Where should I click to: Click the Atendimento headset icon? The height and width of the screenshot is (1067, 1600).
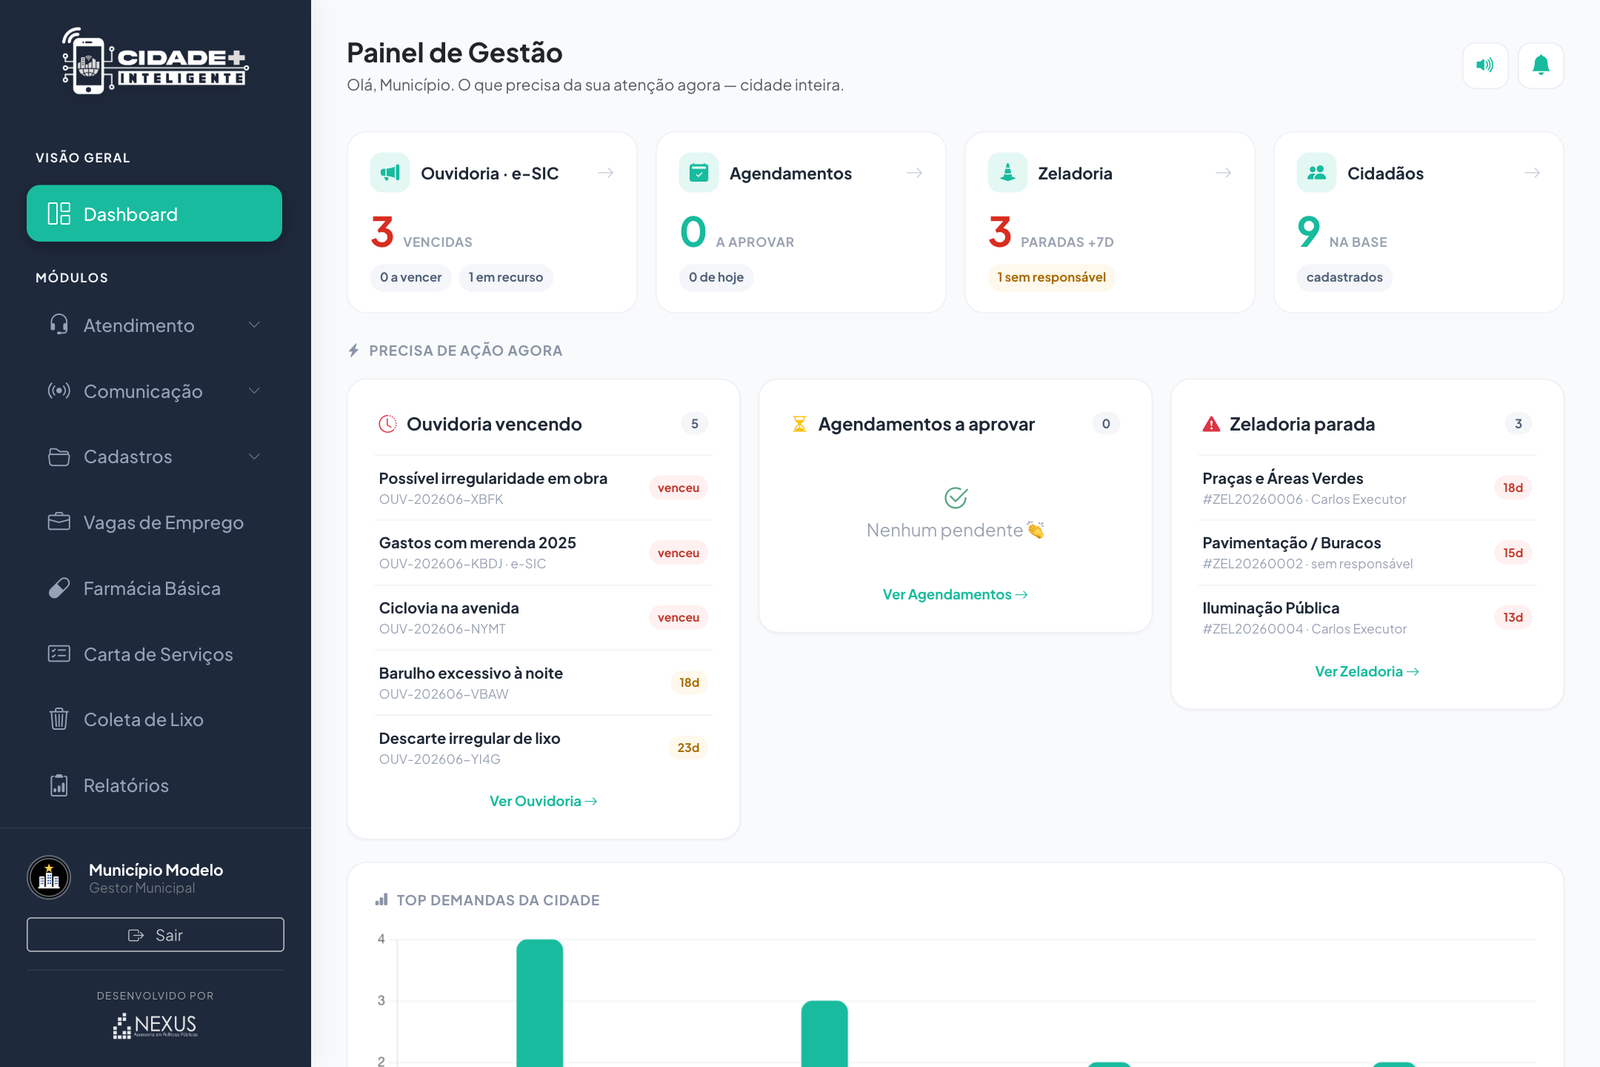59,325
